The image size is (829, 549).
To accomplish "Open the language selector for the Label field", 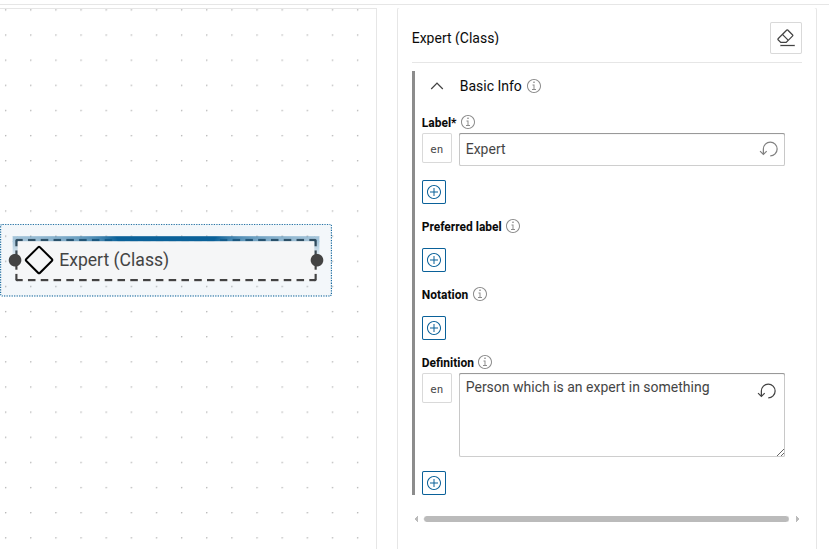I will coord(436,149).
